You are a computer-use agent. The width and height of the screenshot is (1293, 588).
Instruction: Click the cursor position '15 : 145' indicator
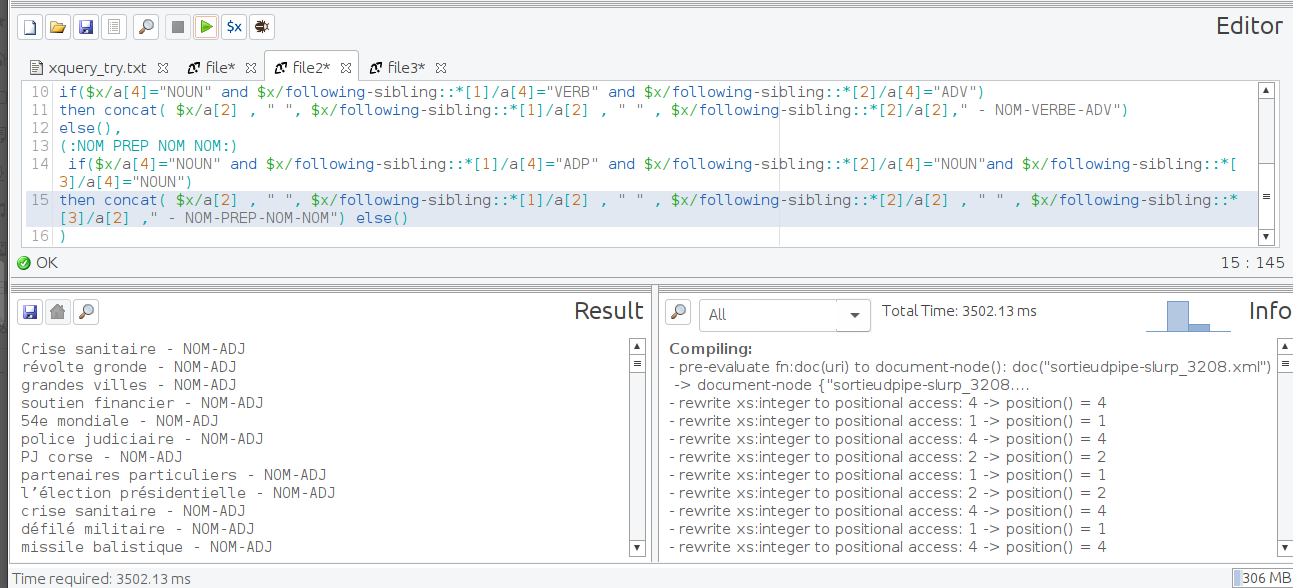click(1254, 263)
